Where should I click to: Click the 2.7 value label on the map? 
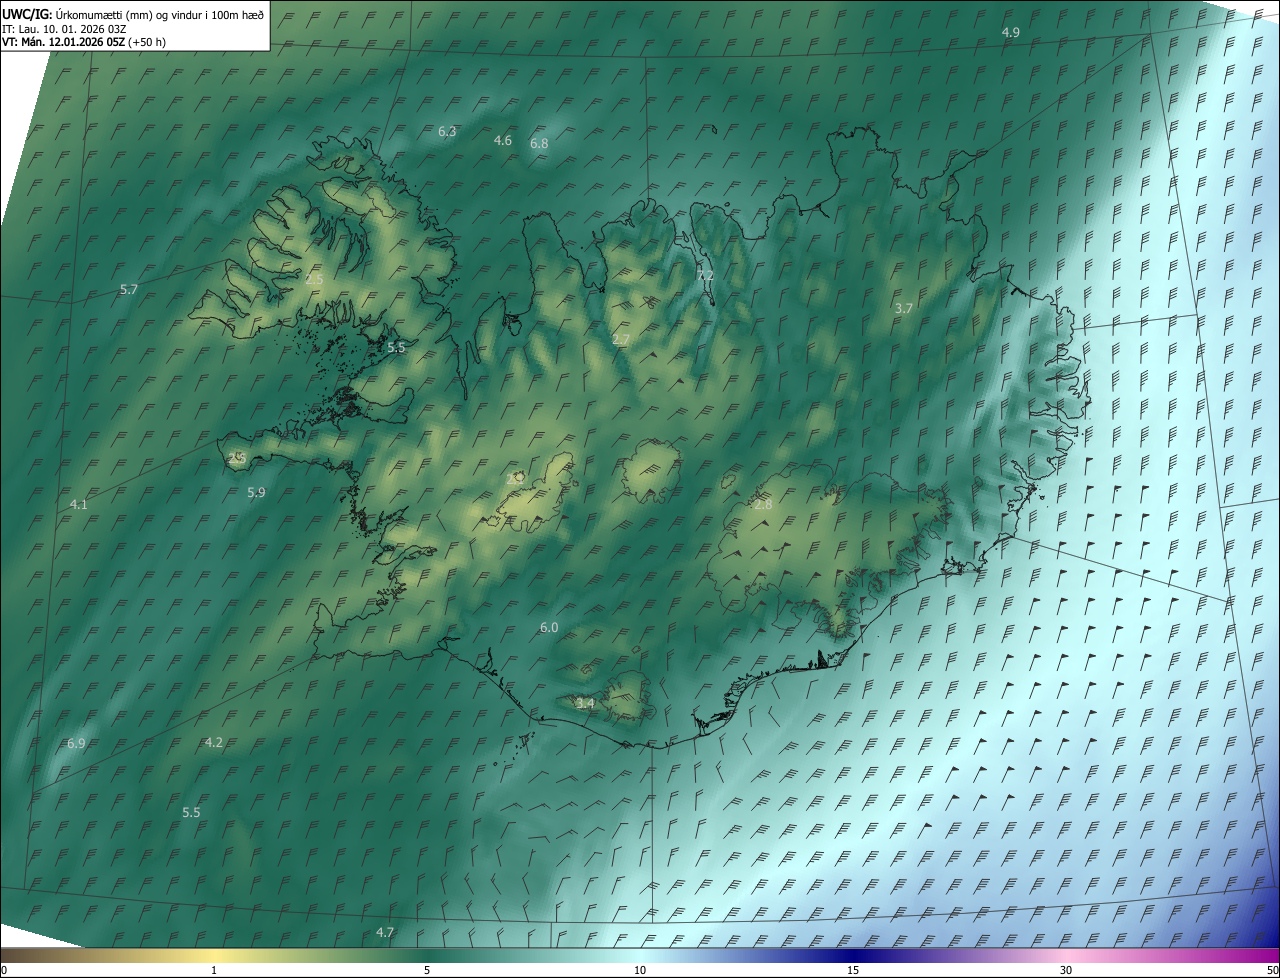(621, 340)
